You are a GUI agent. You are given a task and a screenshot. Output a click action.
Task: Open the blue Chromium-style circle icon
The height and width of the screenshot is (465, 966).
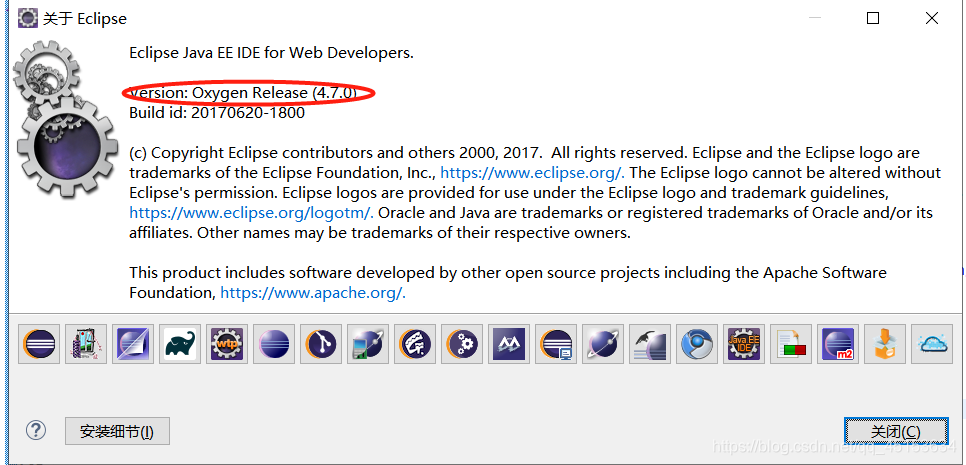click(697, 344)
